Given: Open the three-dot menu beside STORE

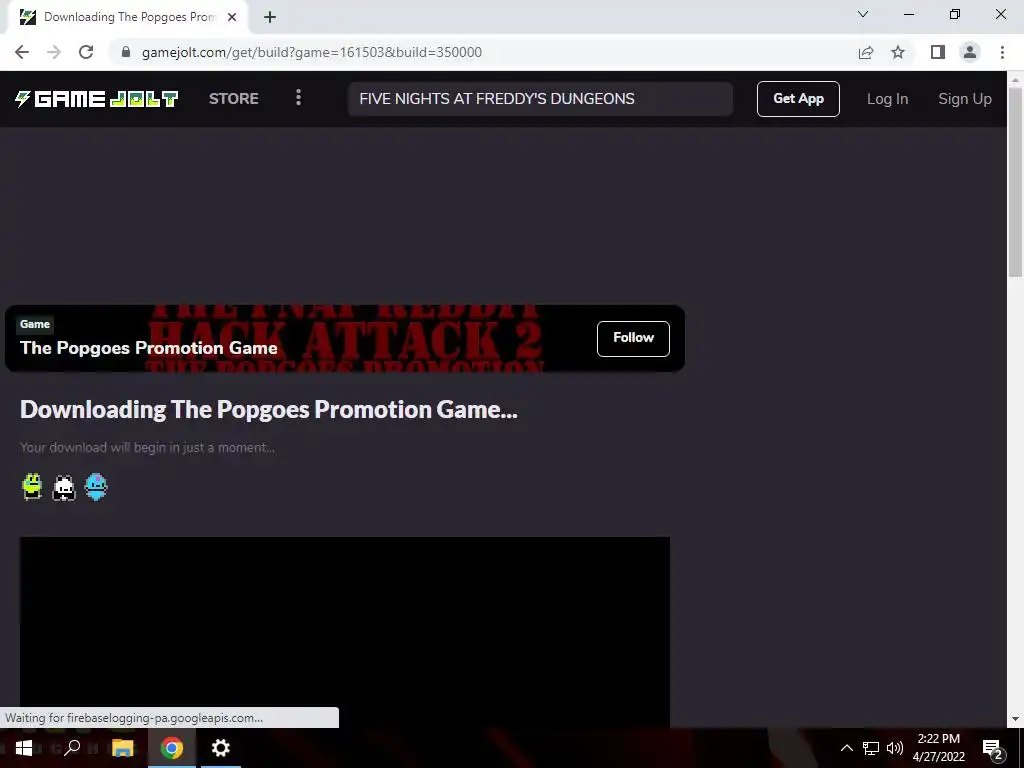Looking at the screenshot, I should [298, 98].
